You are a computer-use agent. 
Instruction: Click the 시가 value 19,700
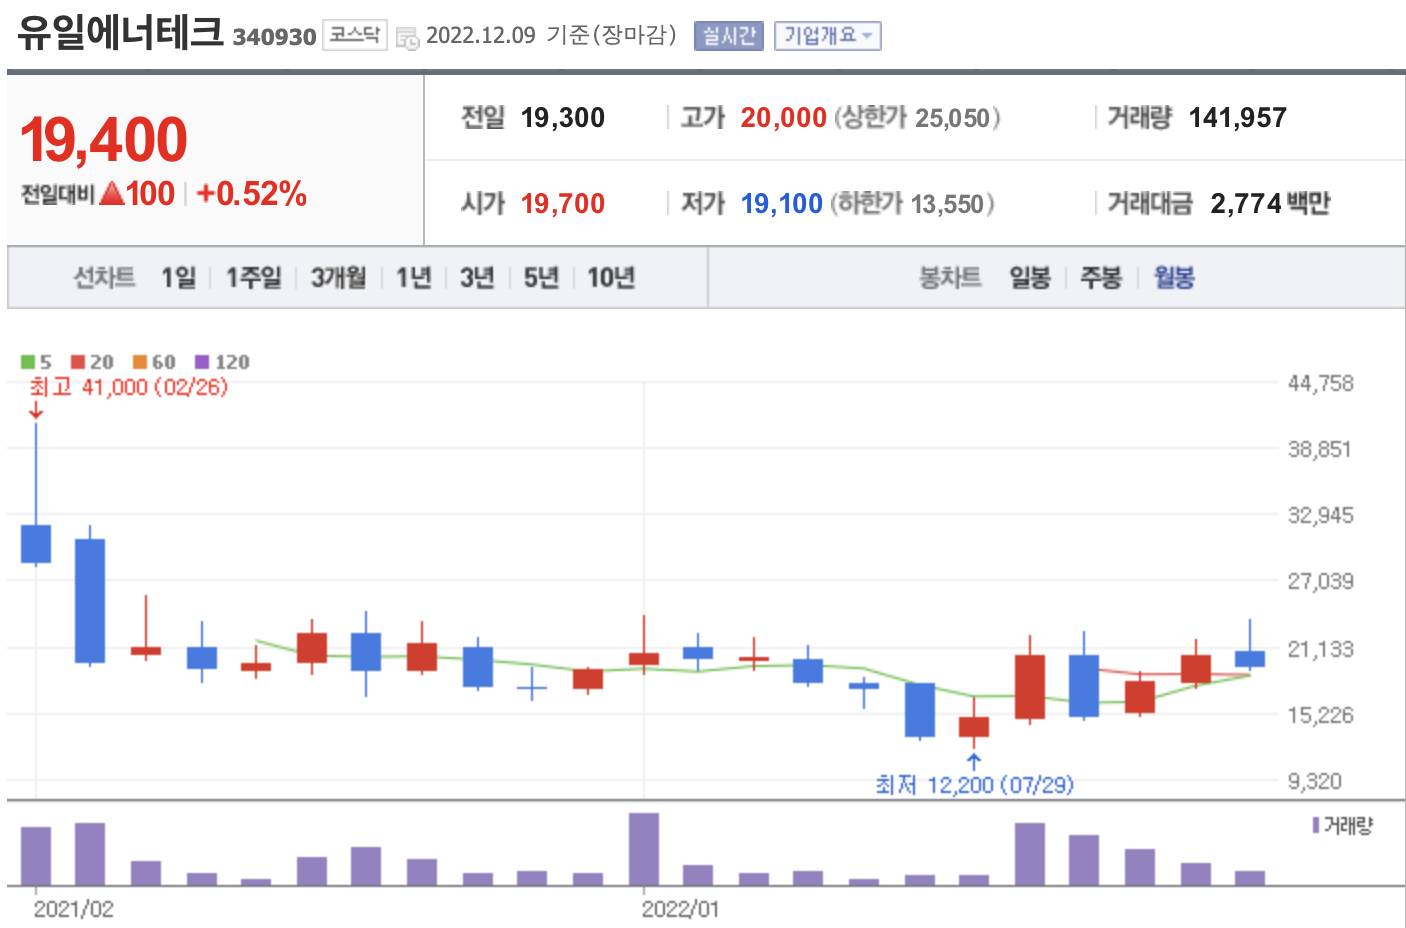coord(563,204)
